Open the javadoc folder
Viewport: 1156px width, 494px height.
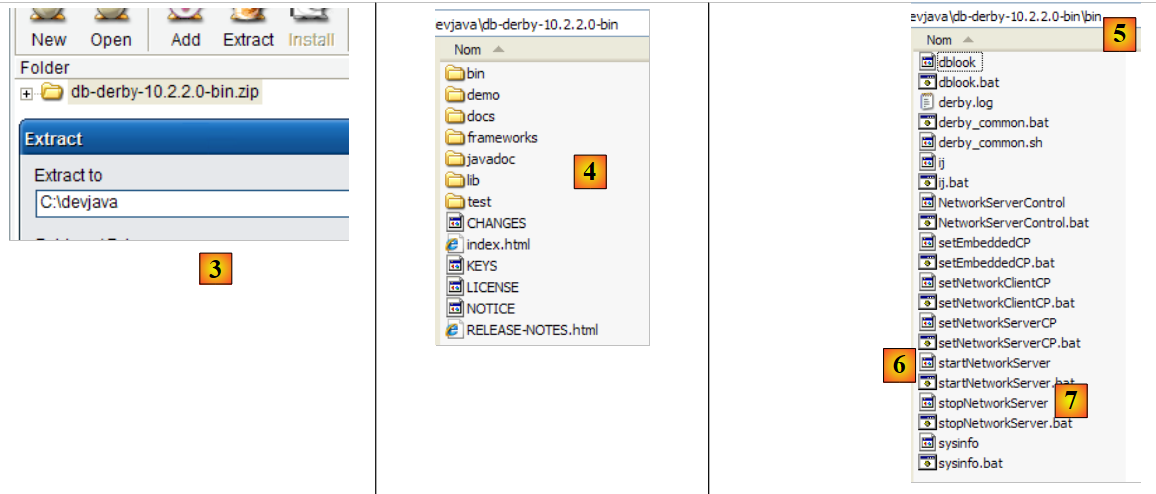[x=490, y=159]
